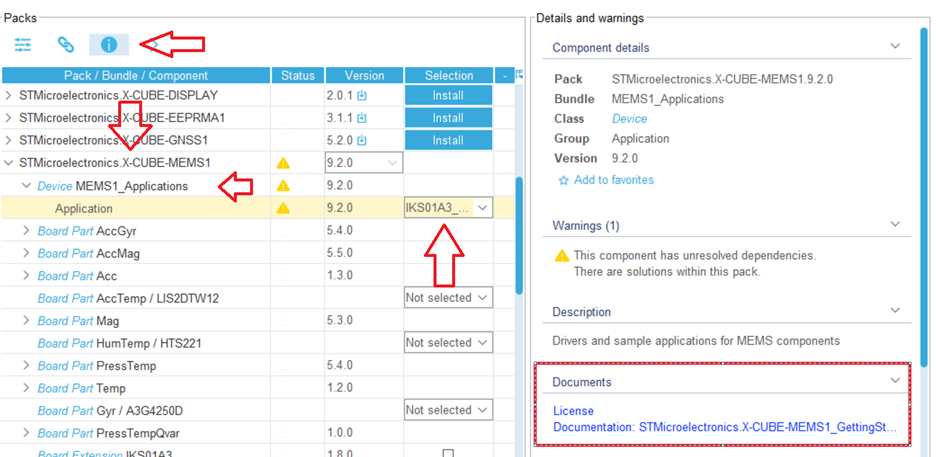The image size is (936, 457).
Task: Tick the IKS01A3 Board Extension checkbox
Action: (448, 453)
